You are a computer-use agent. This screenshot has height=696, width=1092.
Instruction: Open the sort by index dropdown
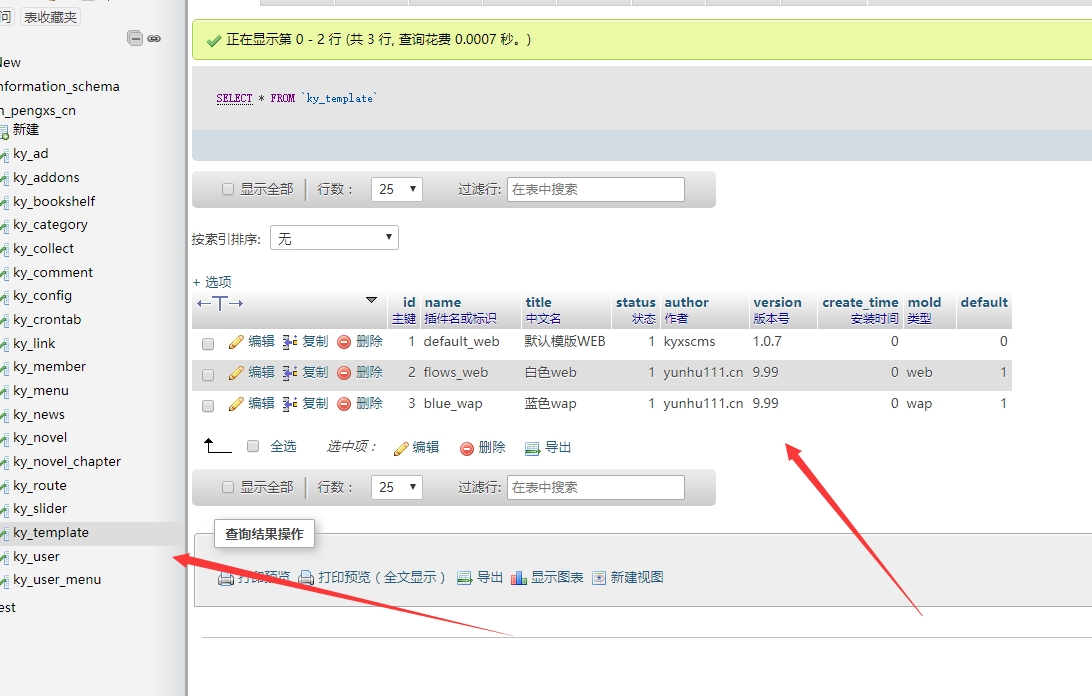coord(334,238)
